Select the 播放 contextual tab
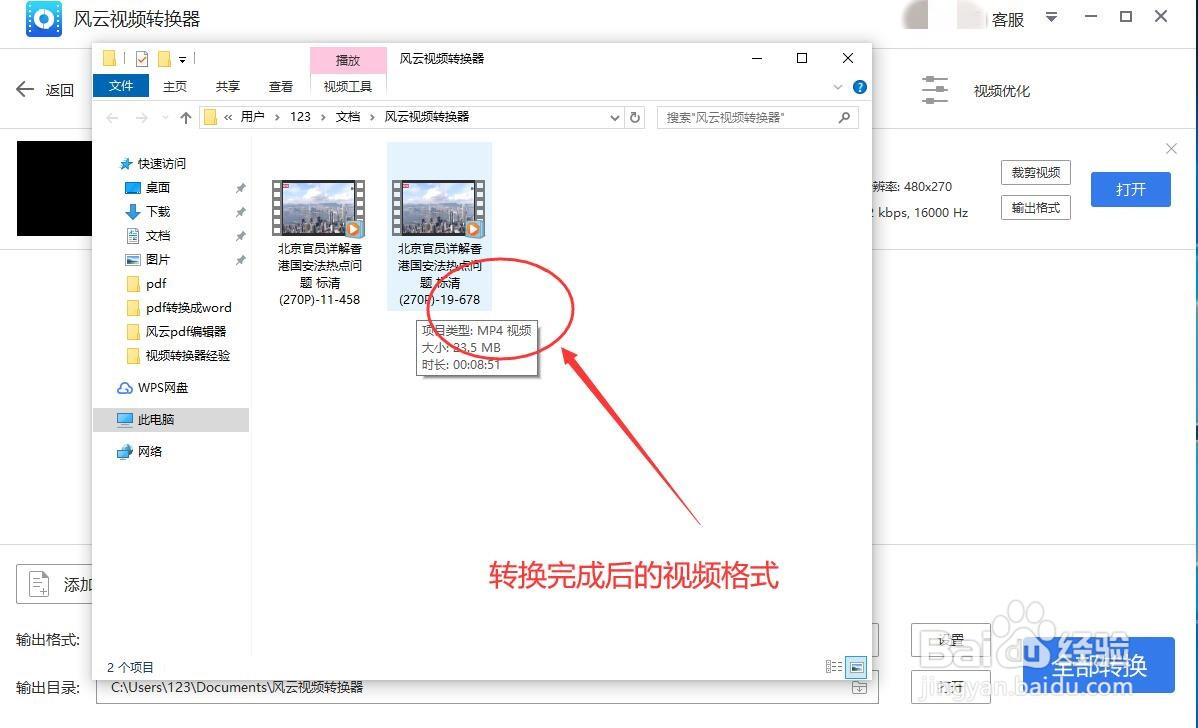This screenshot has height=728, width=1198. point(348,60)
